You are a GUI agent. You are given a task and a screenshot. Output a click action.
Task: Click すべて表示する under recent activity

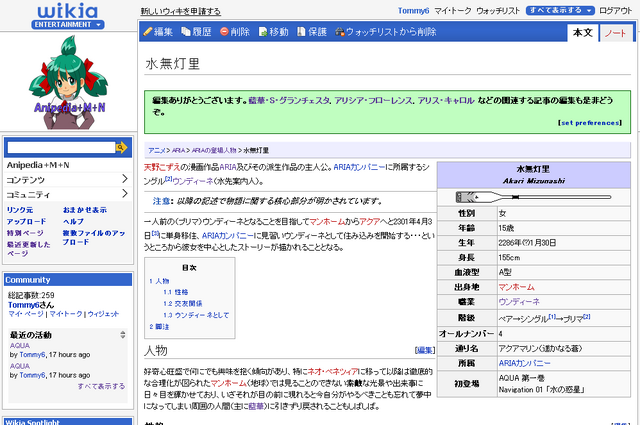click(x=101, y=386)
